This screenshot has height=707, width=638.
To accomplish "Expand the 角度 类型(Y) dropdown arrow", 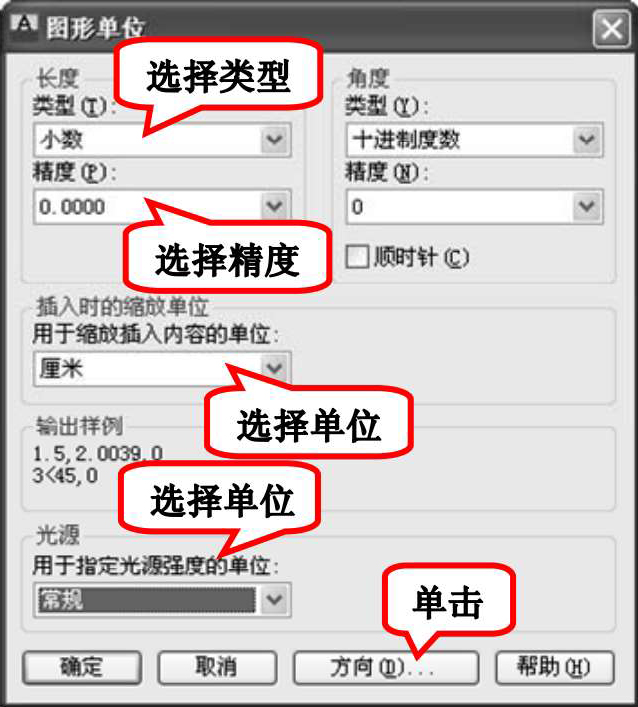I will 587,139.
